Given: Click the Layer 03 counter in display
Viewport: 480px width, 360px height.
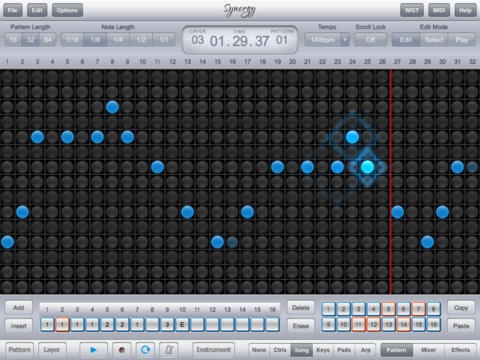Looking at the screenshot, I should pyautogui.click(x=197, y=40).
